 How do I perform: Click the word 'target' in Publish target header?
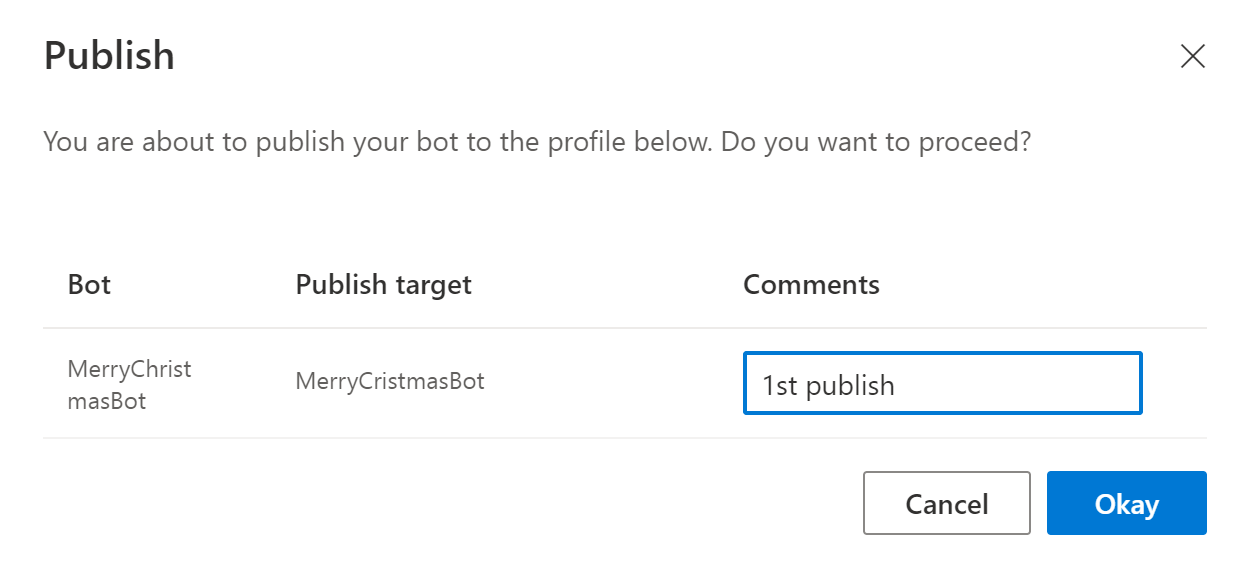click(x=432, y=285)
